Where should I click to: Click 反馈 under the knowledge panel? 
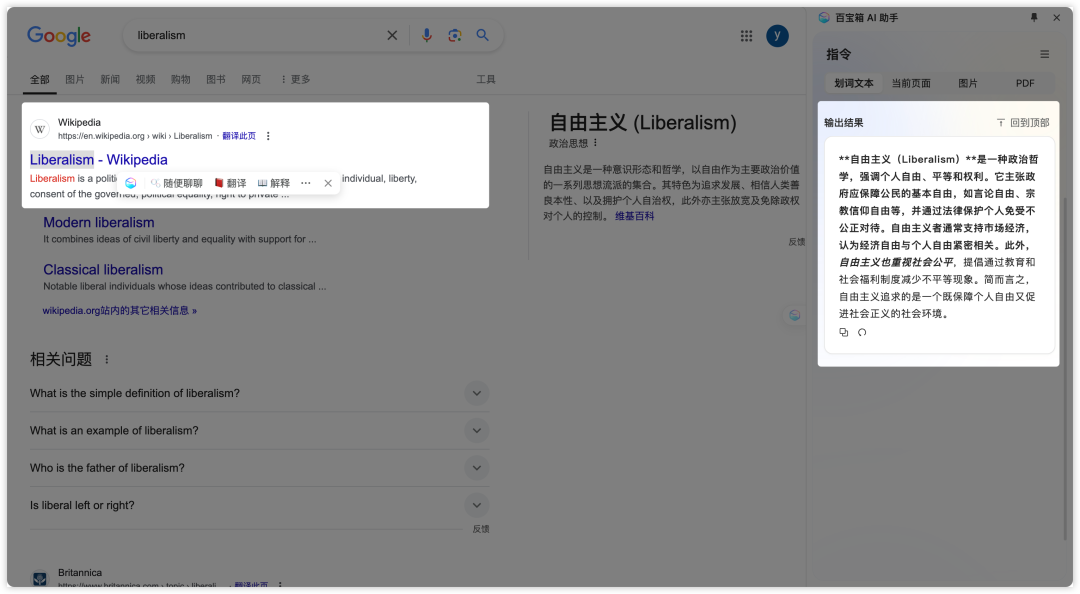(796, 242)
